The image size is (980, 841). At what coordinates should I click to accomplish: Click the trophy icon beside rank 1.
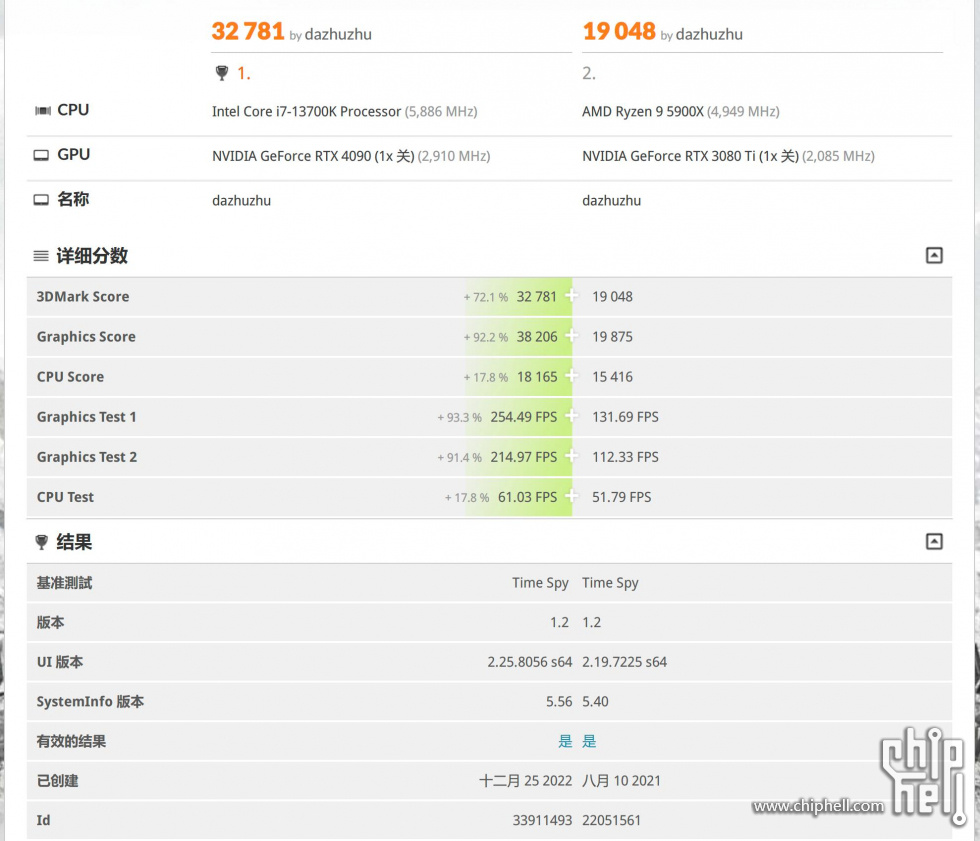pos(221,73)
